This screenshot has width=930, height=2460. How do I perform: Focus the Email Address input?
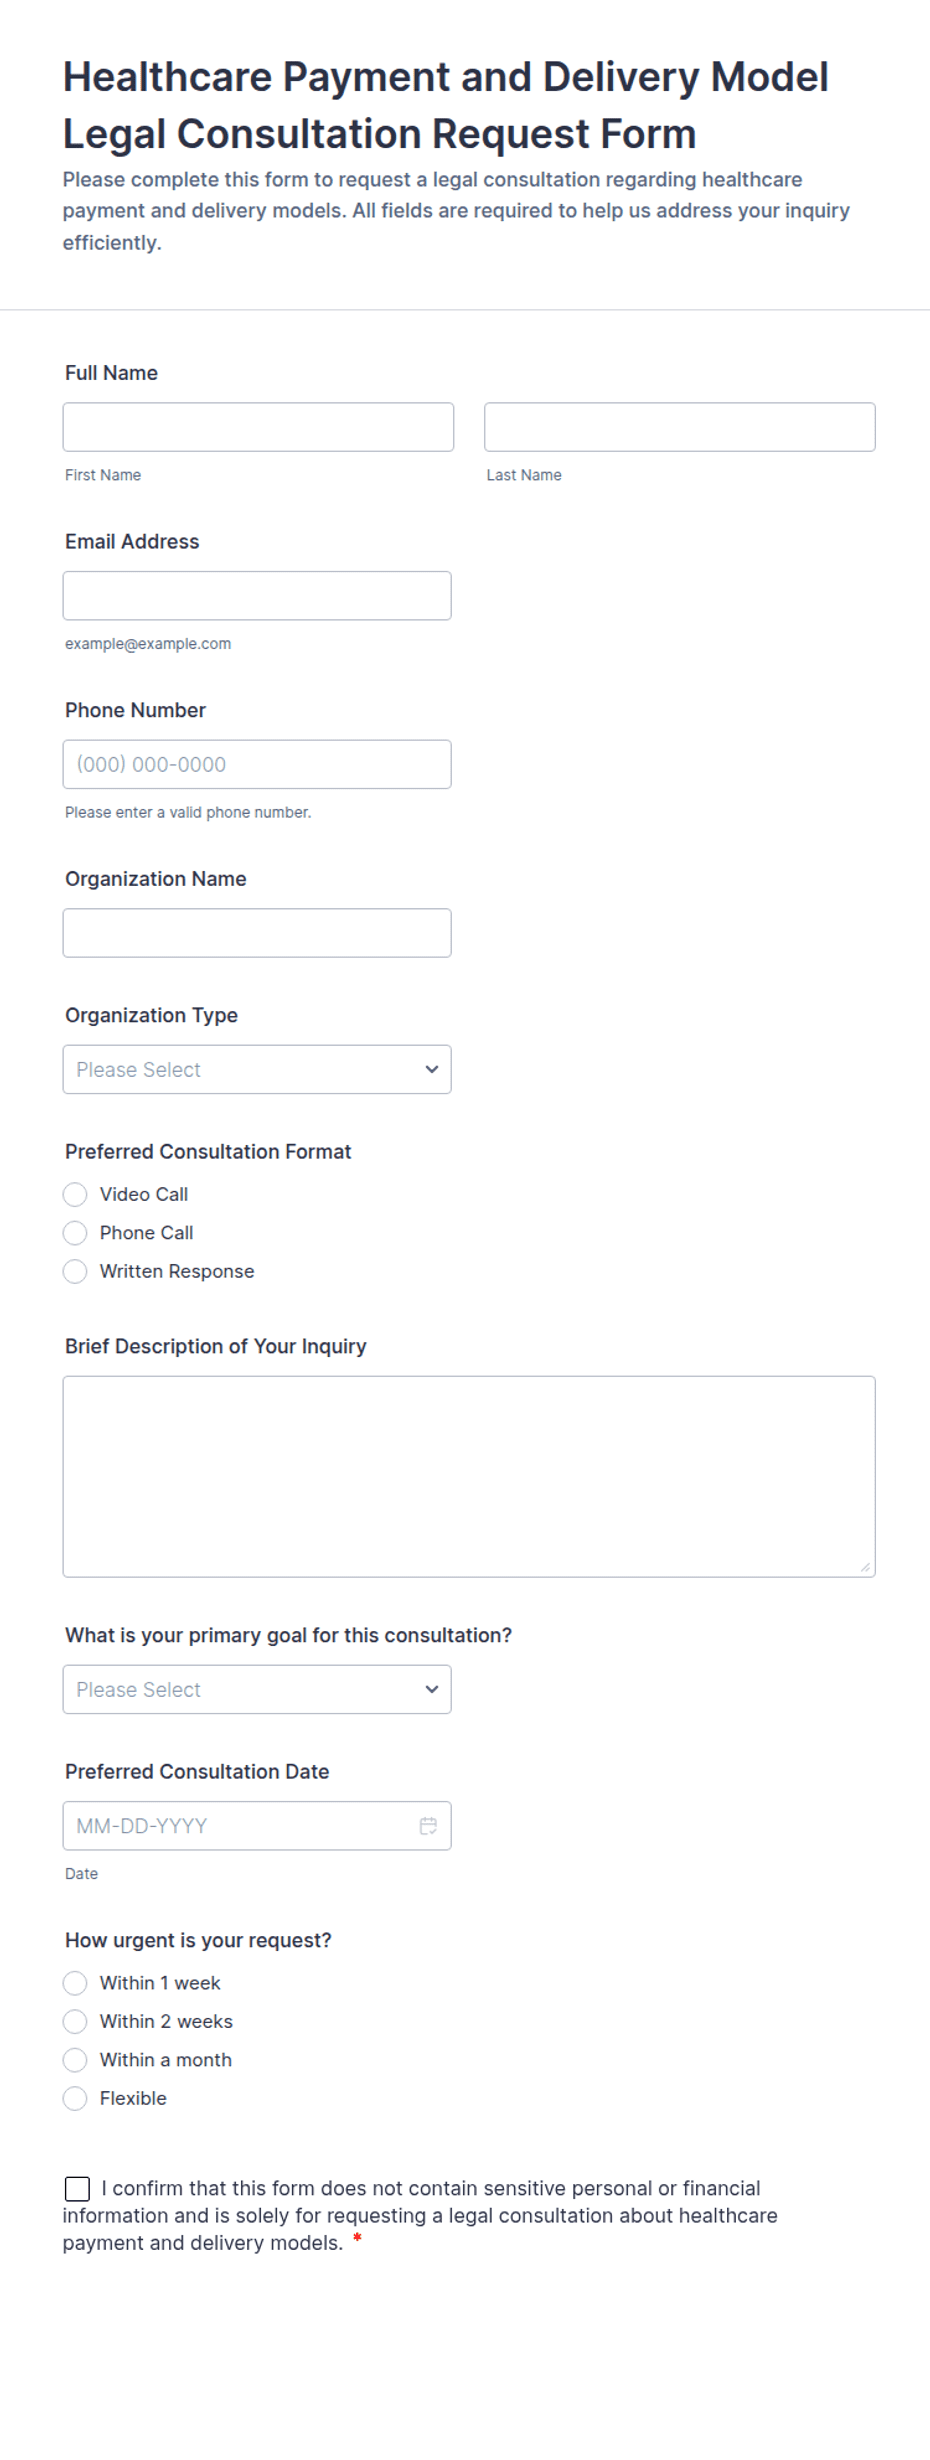point(257,596)
